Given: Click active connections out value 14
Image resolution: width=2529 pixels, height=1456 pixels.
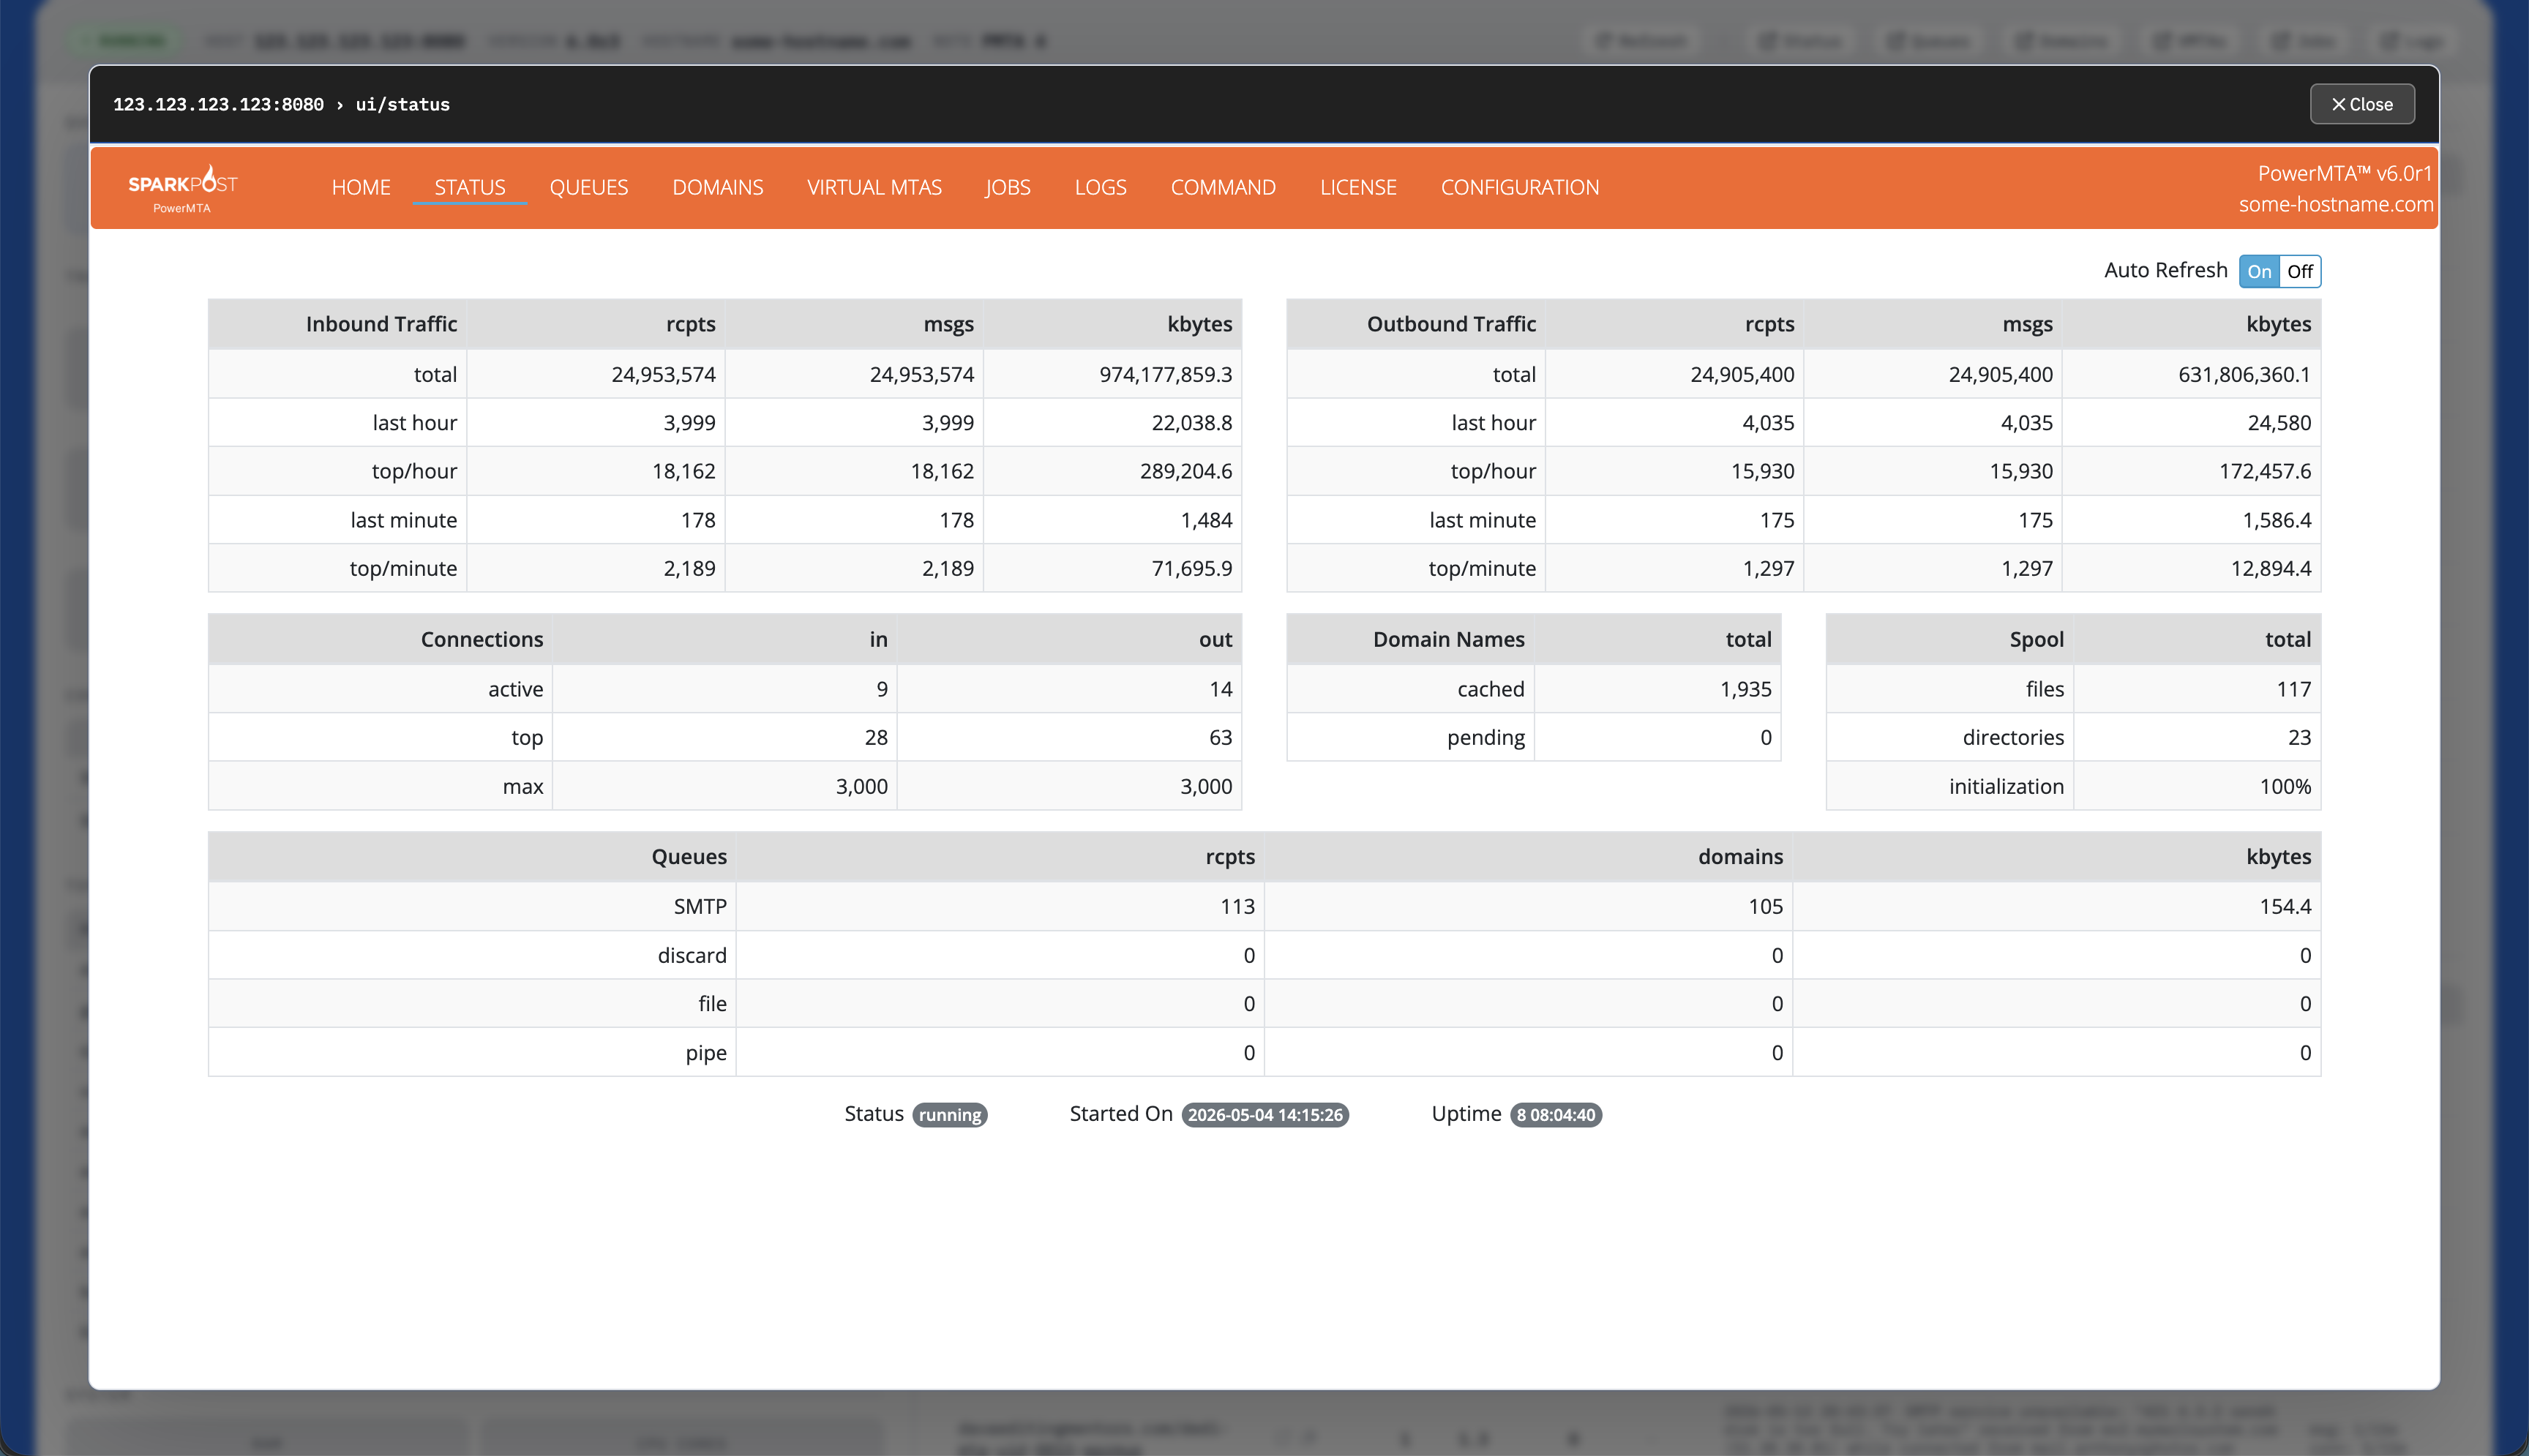Looking at the screenshot, I should tap(1221, 689).
